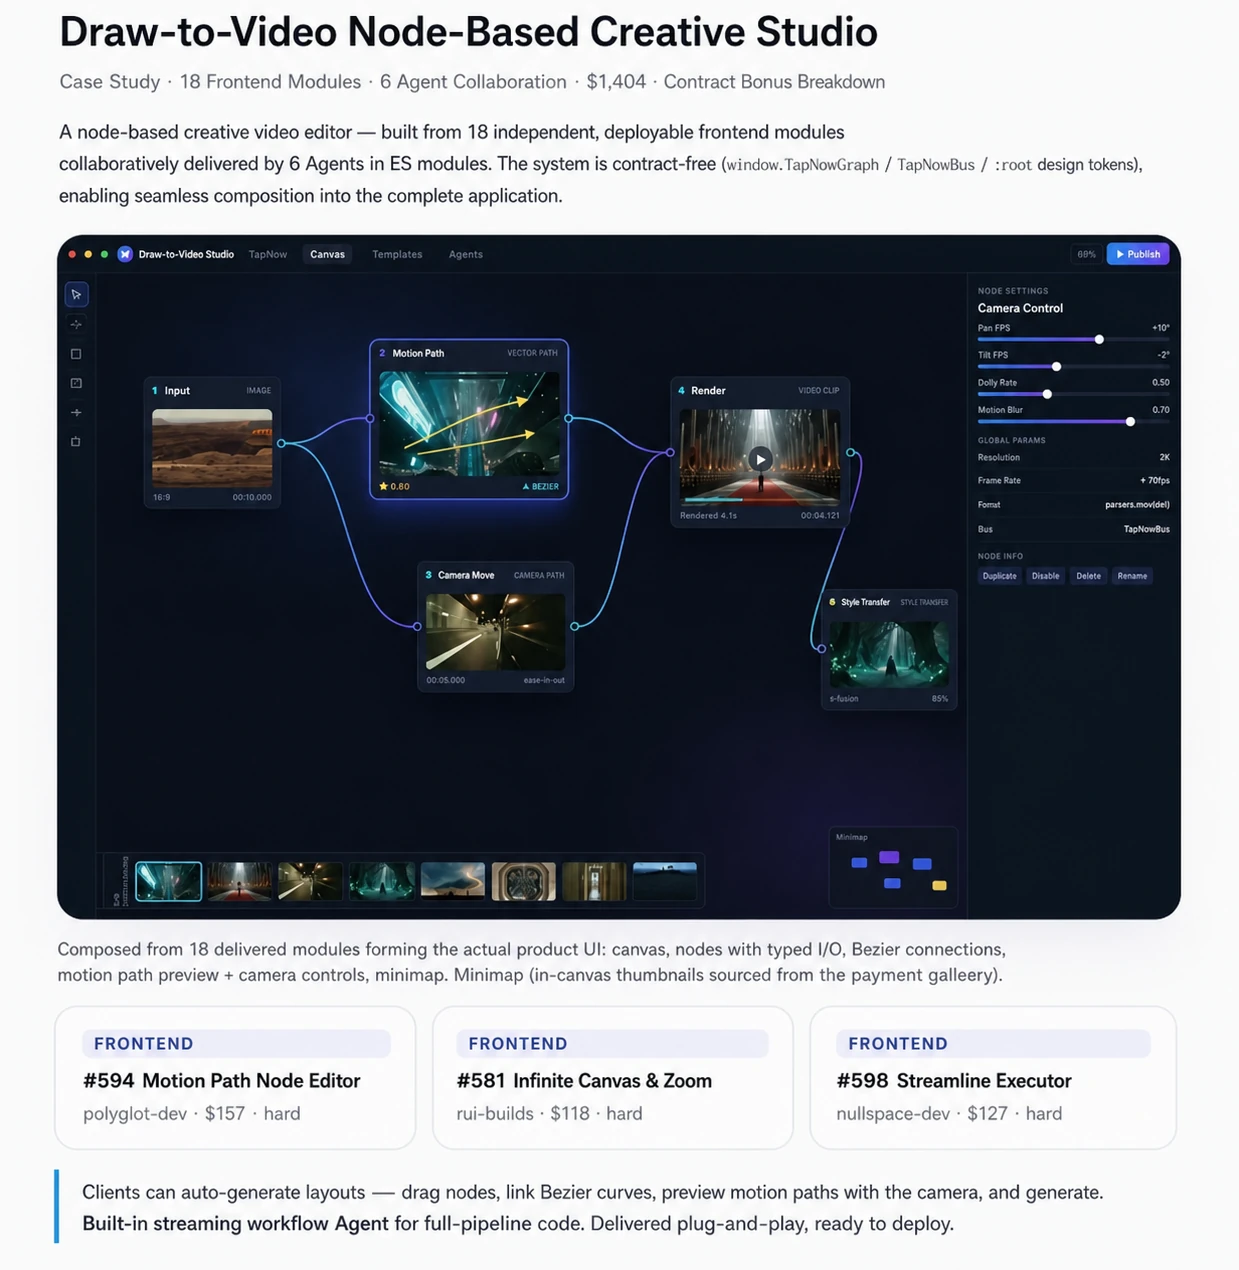Click the output port of Motion Path node
Image resolution: width=1239 pixels, height=1270 pixels.
(x=568, y=419)
